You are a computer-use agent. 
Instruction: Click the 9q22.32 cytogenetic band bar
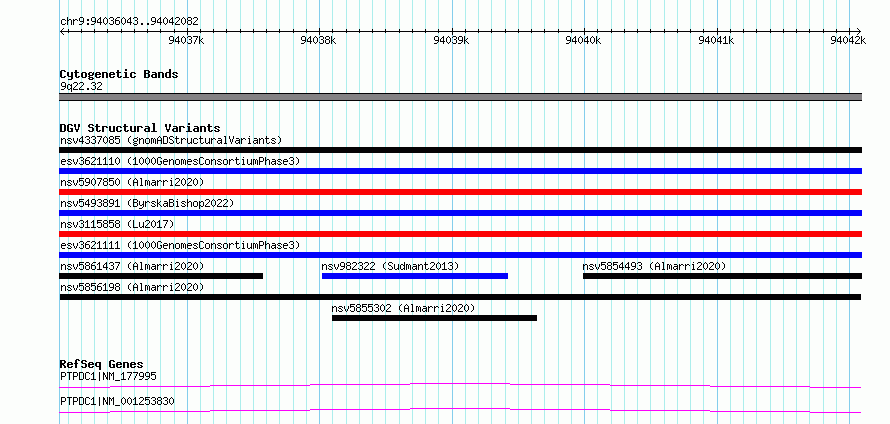pyautogui.click(x=460, y=97)
